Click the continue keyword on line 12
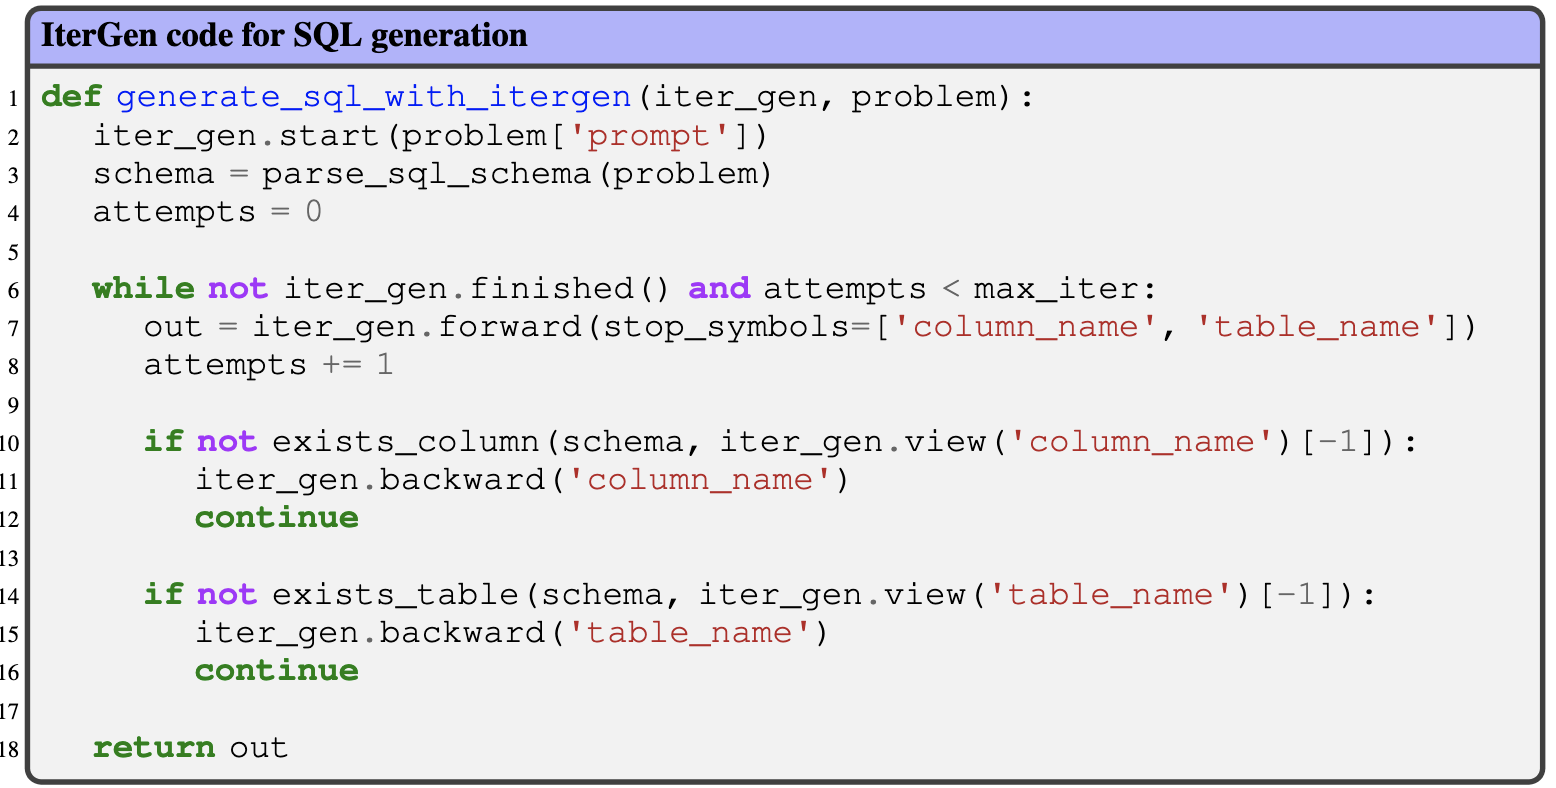 point(276,518)
